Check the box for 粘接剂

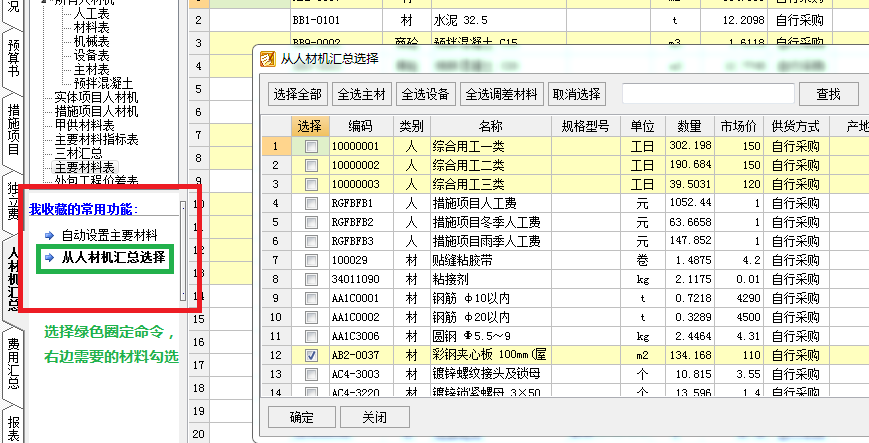click(x=311, y=279)
